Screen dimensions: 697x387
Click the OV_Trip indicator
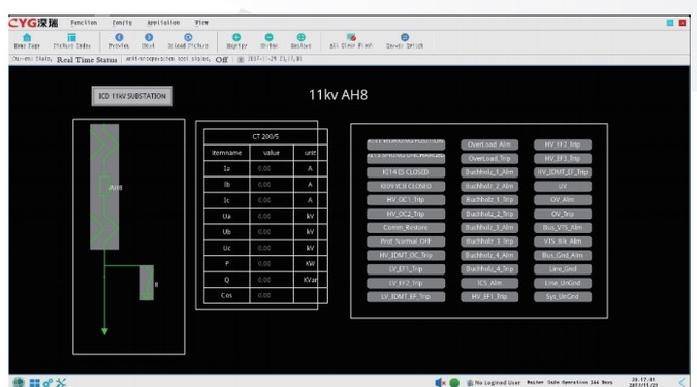coord(563,214)
